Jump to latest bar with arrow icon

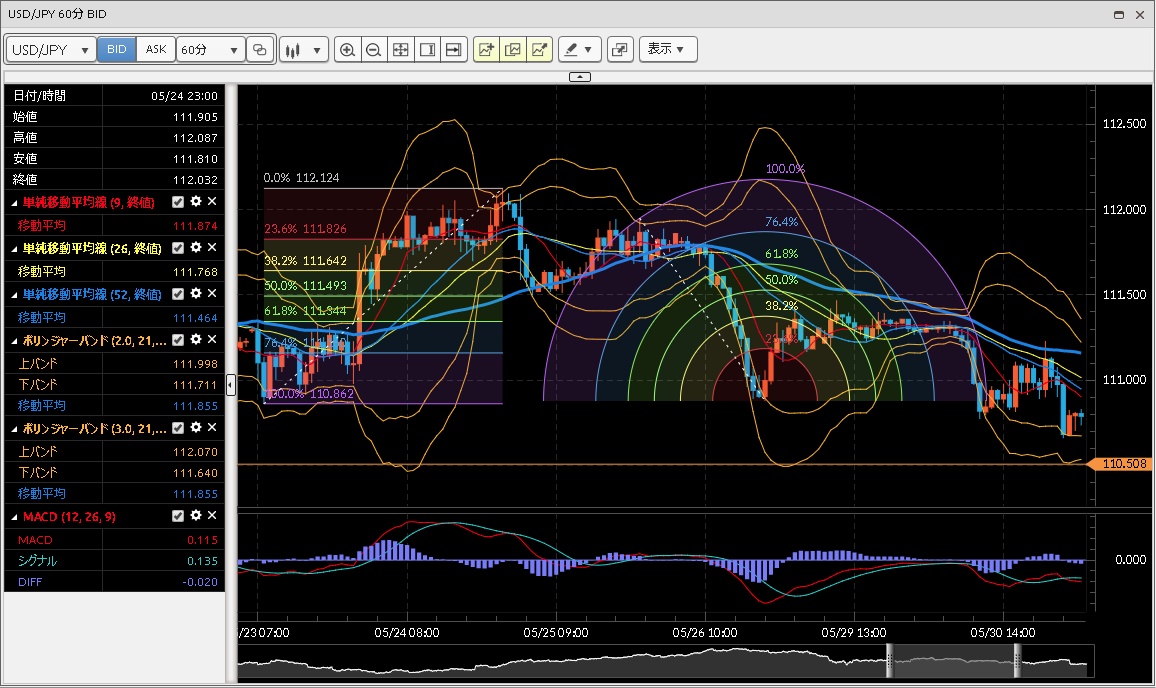click(x=454, y=49)
